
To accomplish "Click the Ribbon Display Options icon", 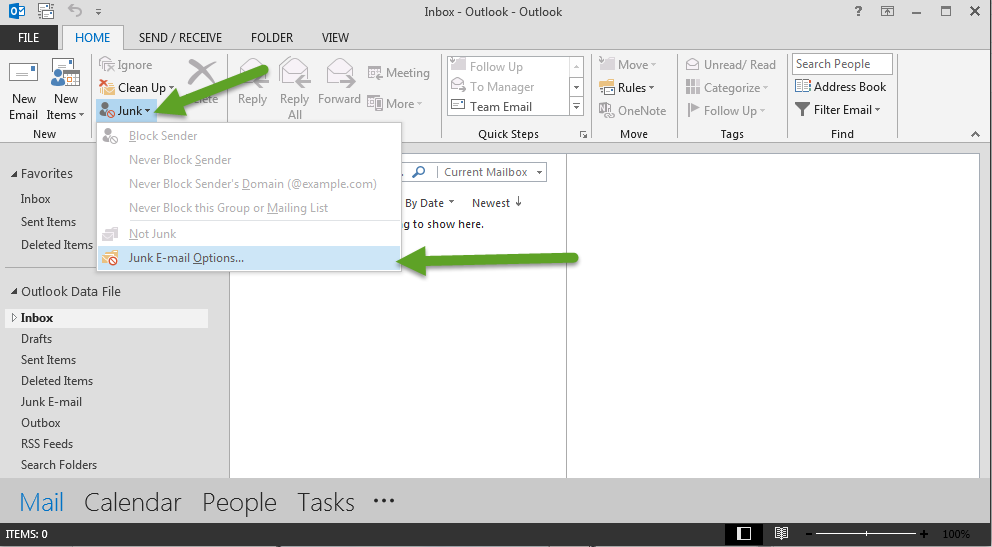I will click(888, 11).
